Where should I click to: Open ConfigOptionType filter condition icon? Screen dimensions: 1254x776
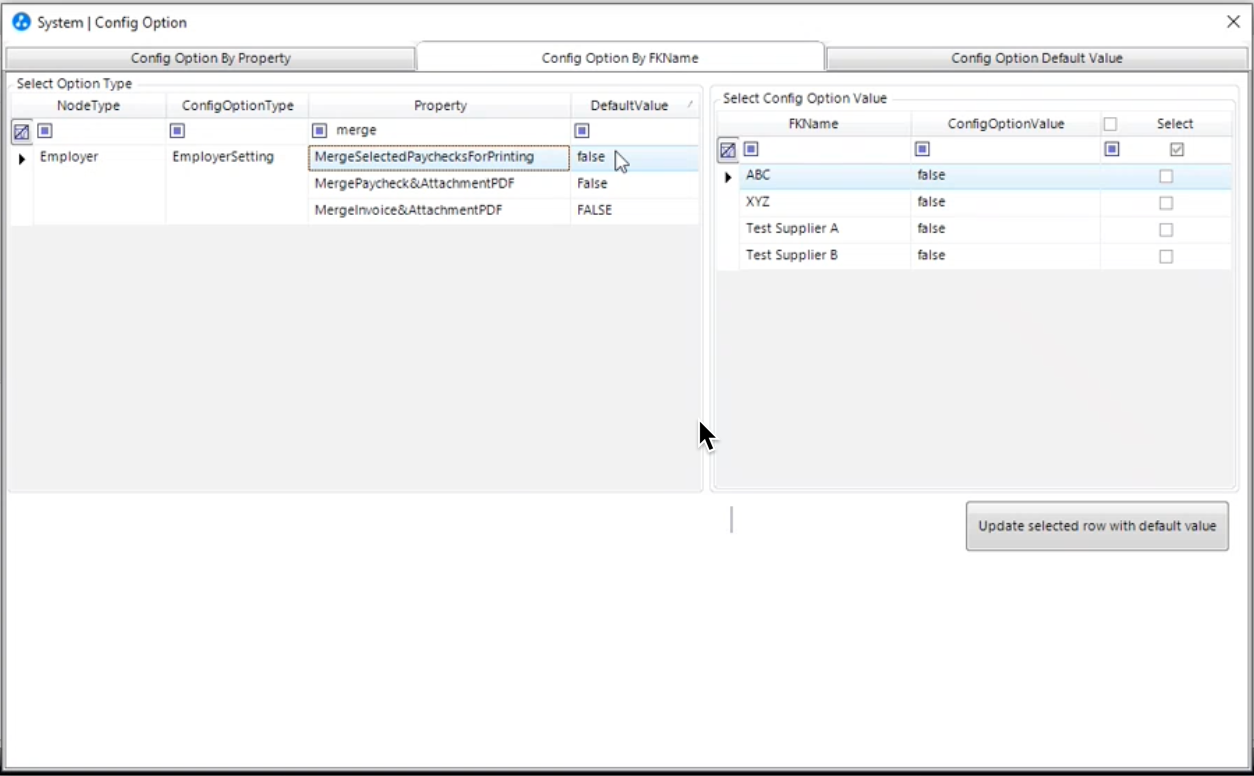coord(177,130)
